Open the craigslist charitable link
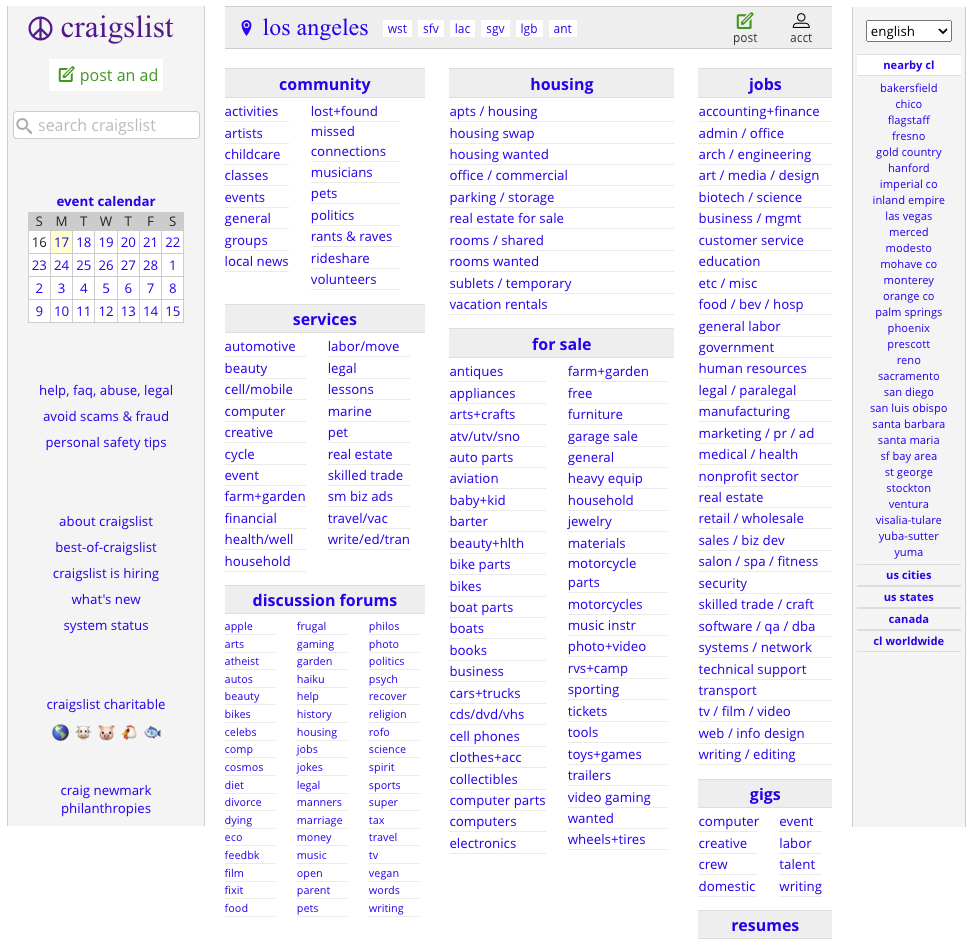The image size is (973, 941). pyautogui.click(x=105, y=704)
